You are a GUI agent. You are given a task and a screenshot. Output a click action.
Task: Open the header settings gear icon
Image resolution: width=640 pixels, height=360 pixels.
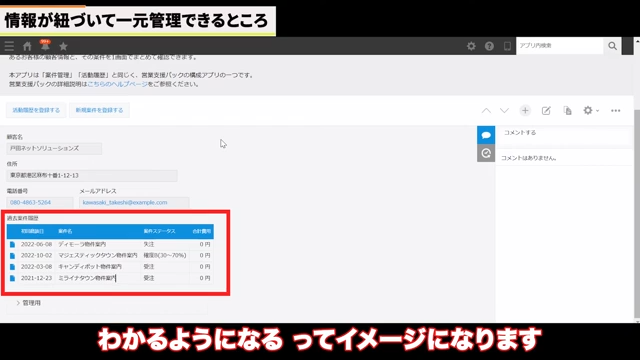coord(471,46)
